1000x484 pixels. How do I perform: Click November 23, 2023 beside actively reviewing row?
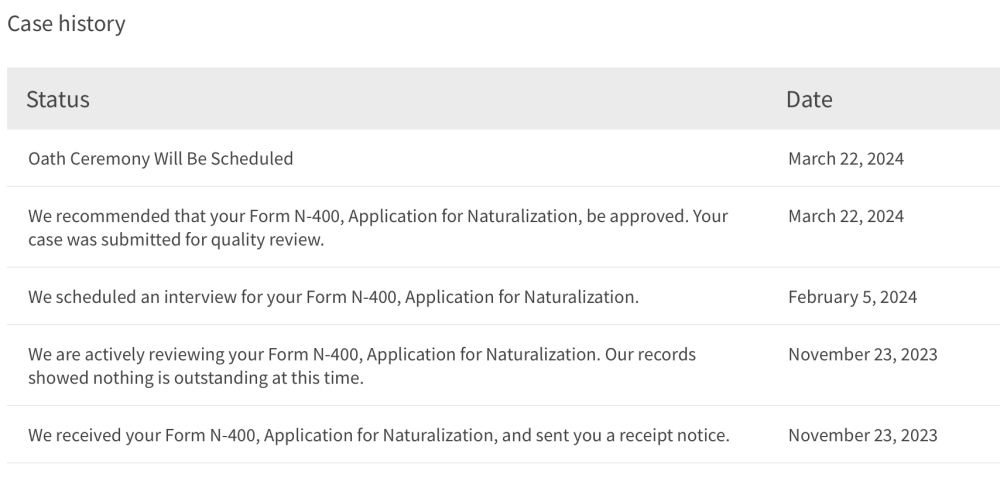[x=863, y=354]
